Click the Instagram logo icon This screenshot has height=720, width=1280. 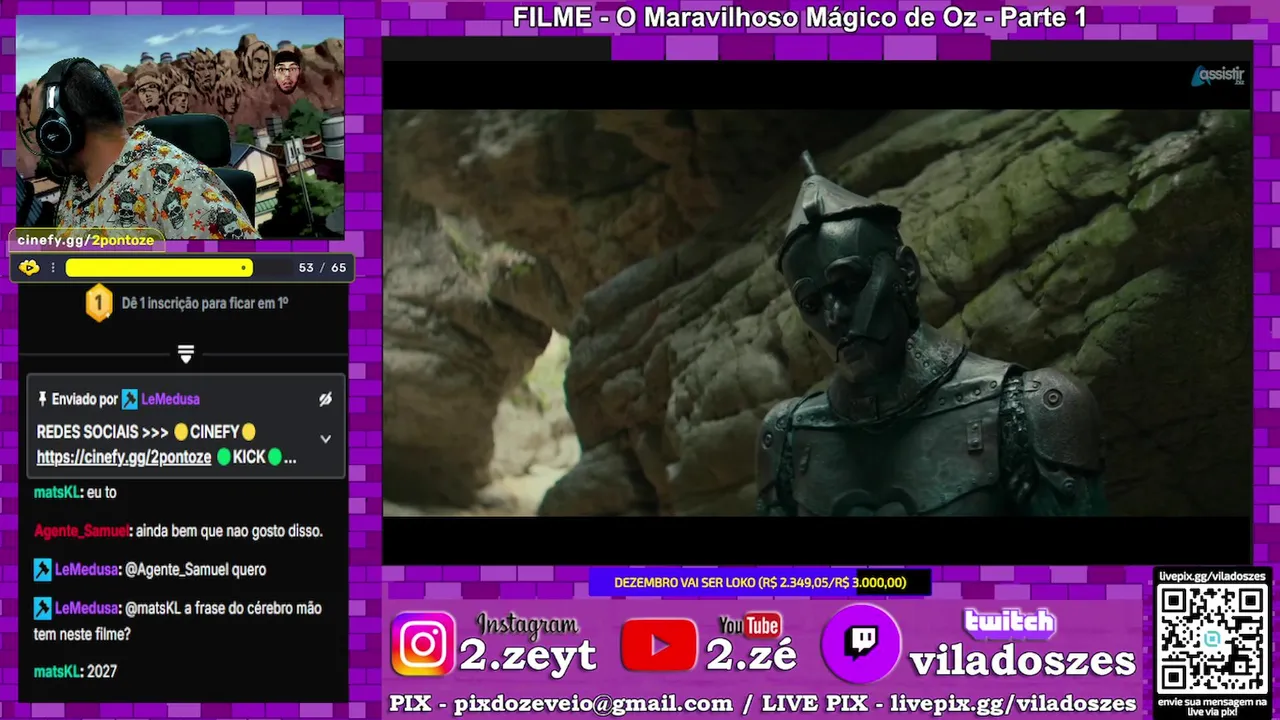[x=422, y=643]
